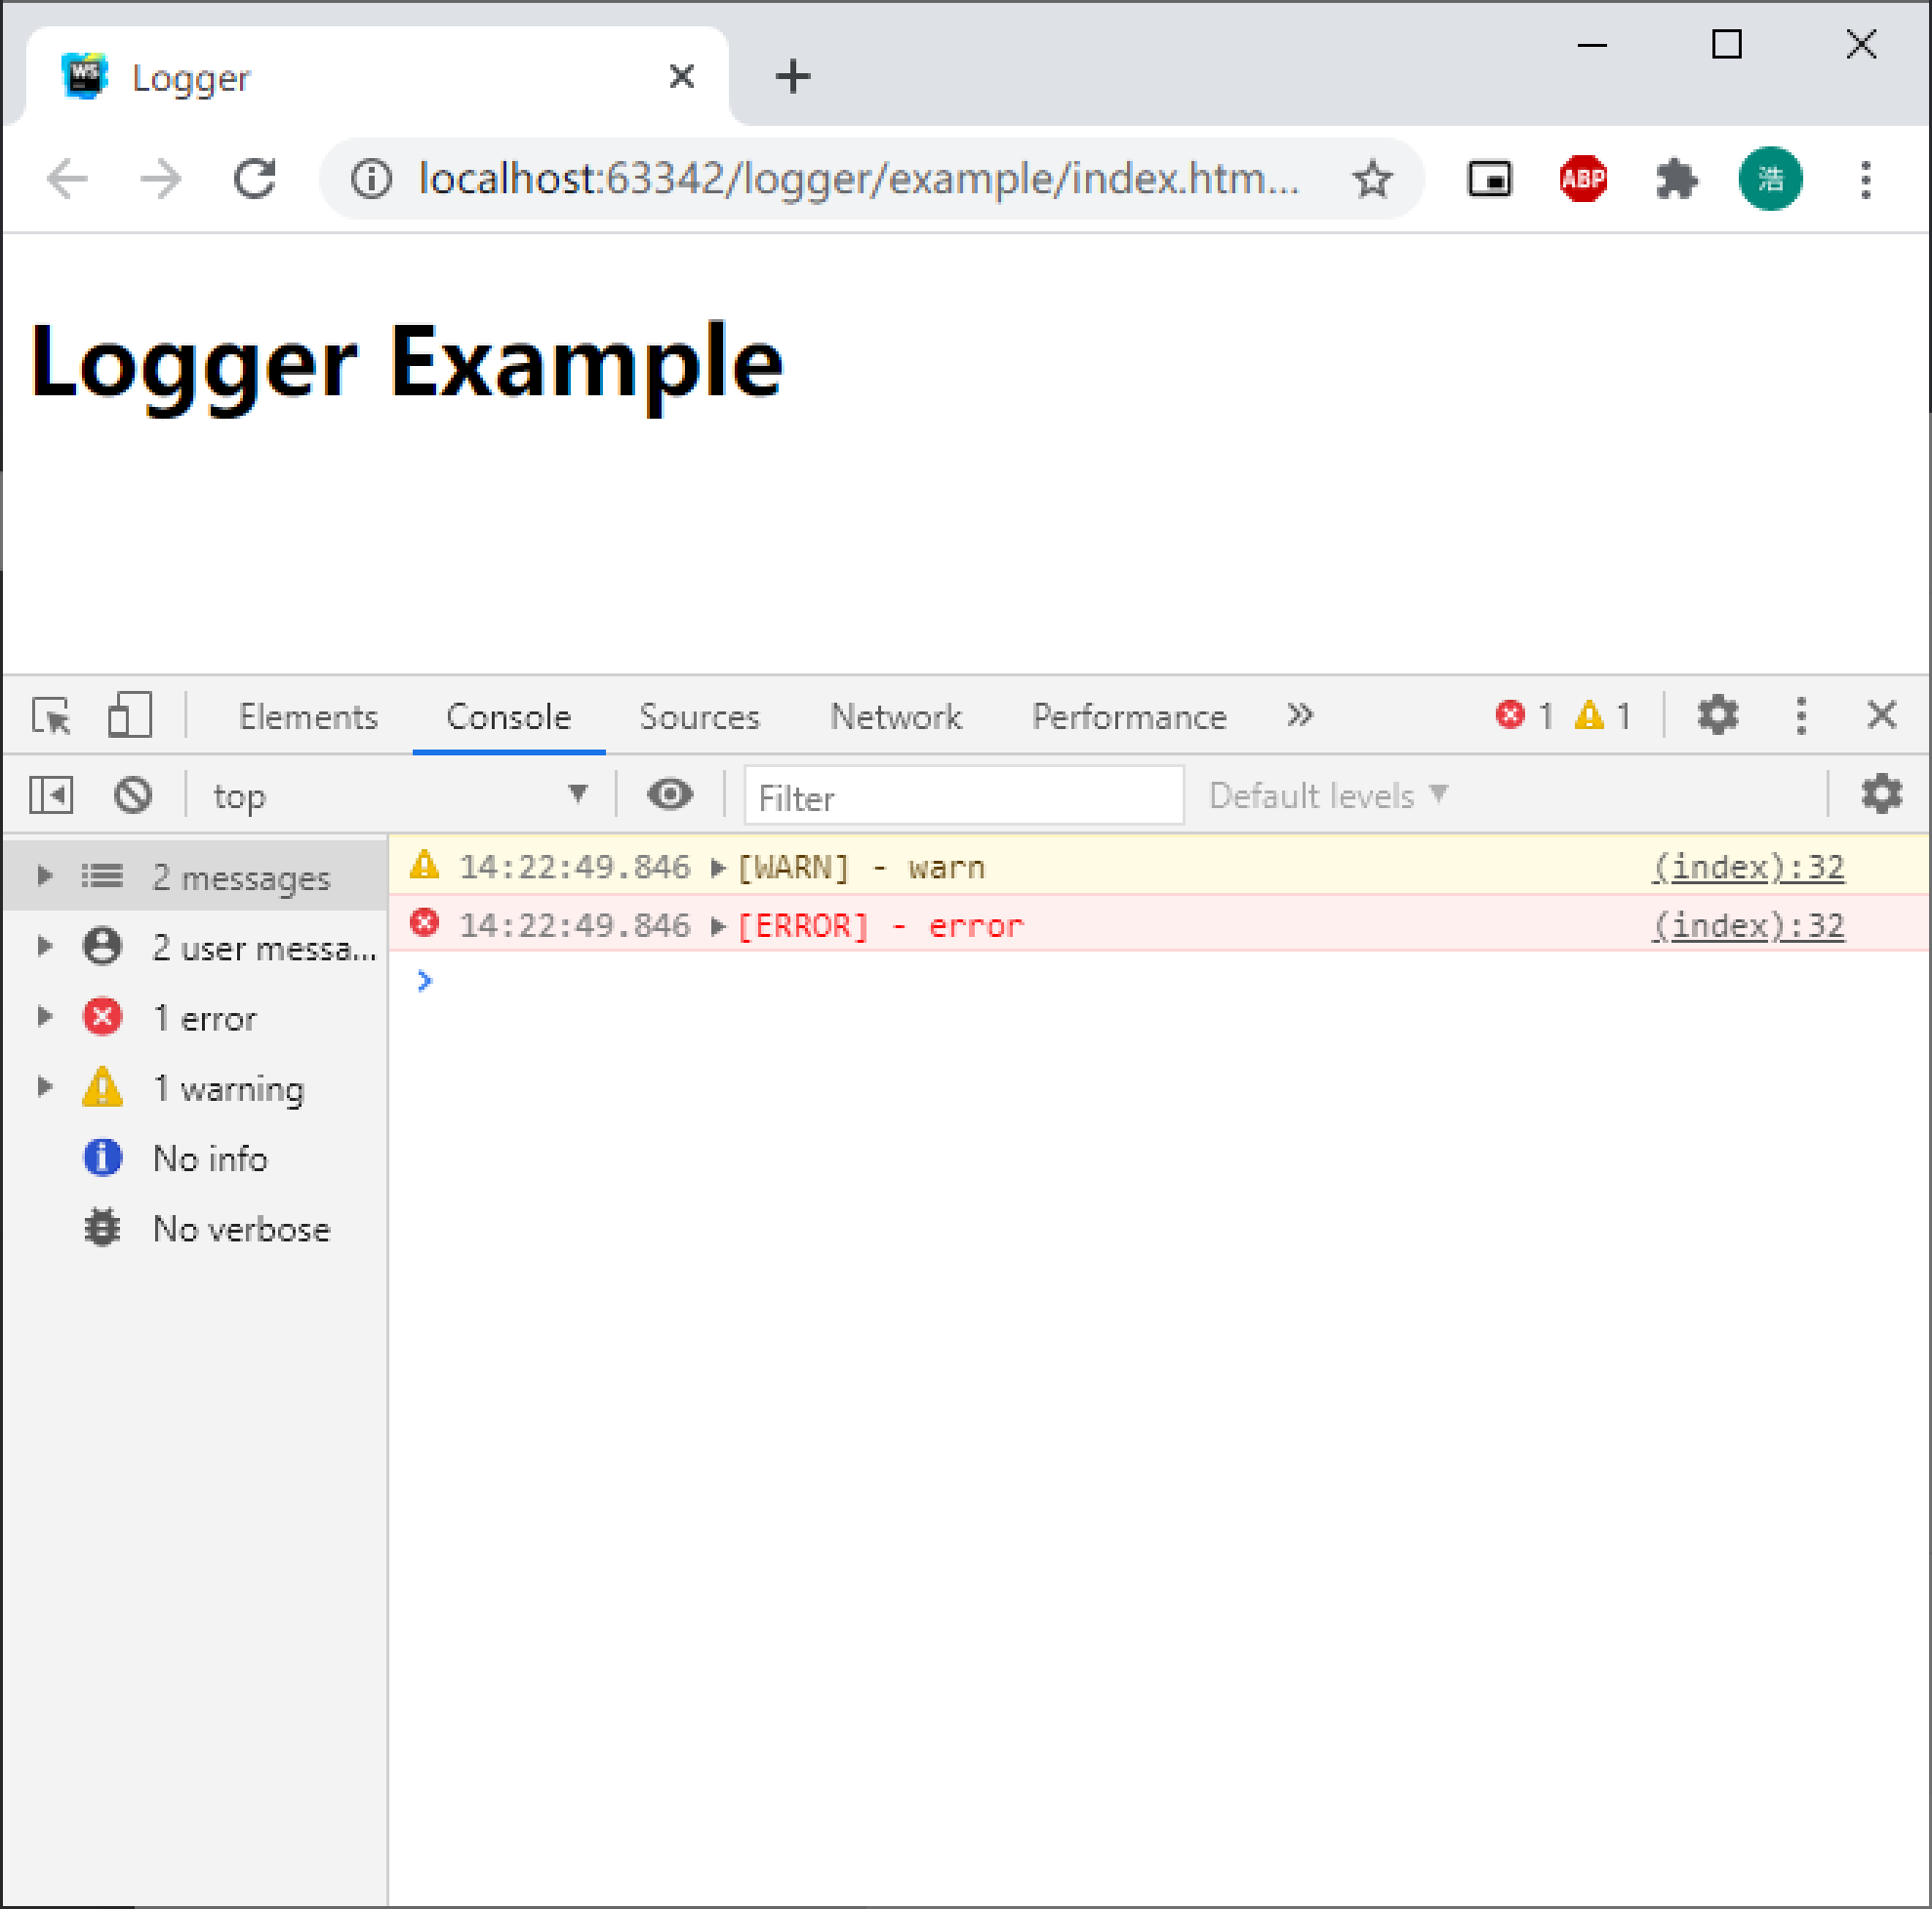Open the top context dropdown
The width and height of the screenshot is (1932, 1909).
(400, 796)
